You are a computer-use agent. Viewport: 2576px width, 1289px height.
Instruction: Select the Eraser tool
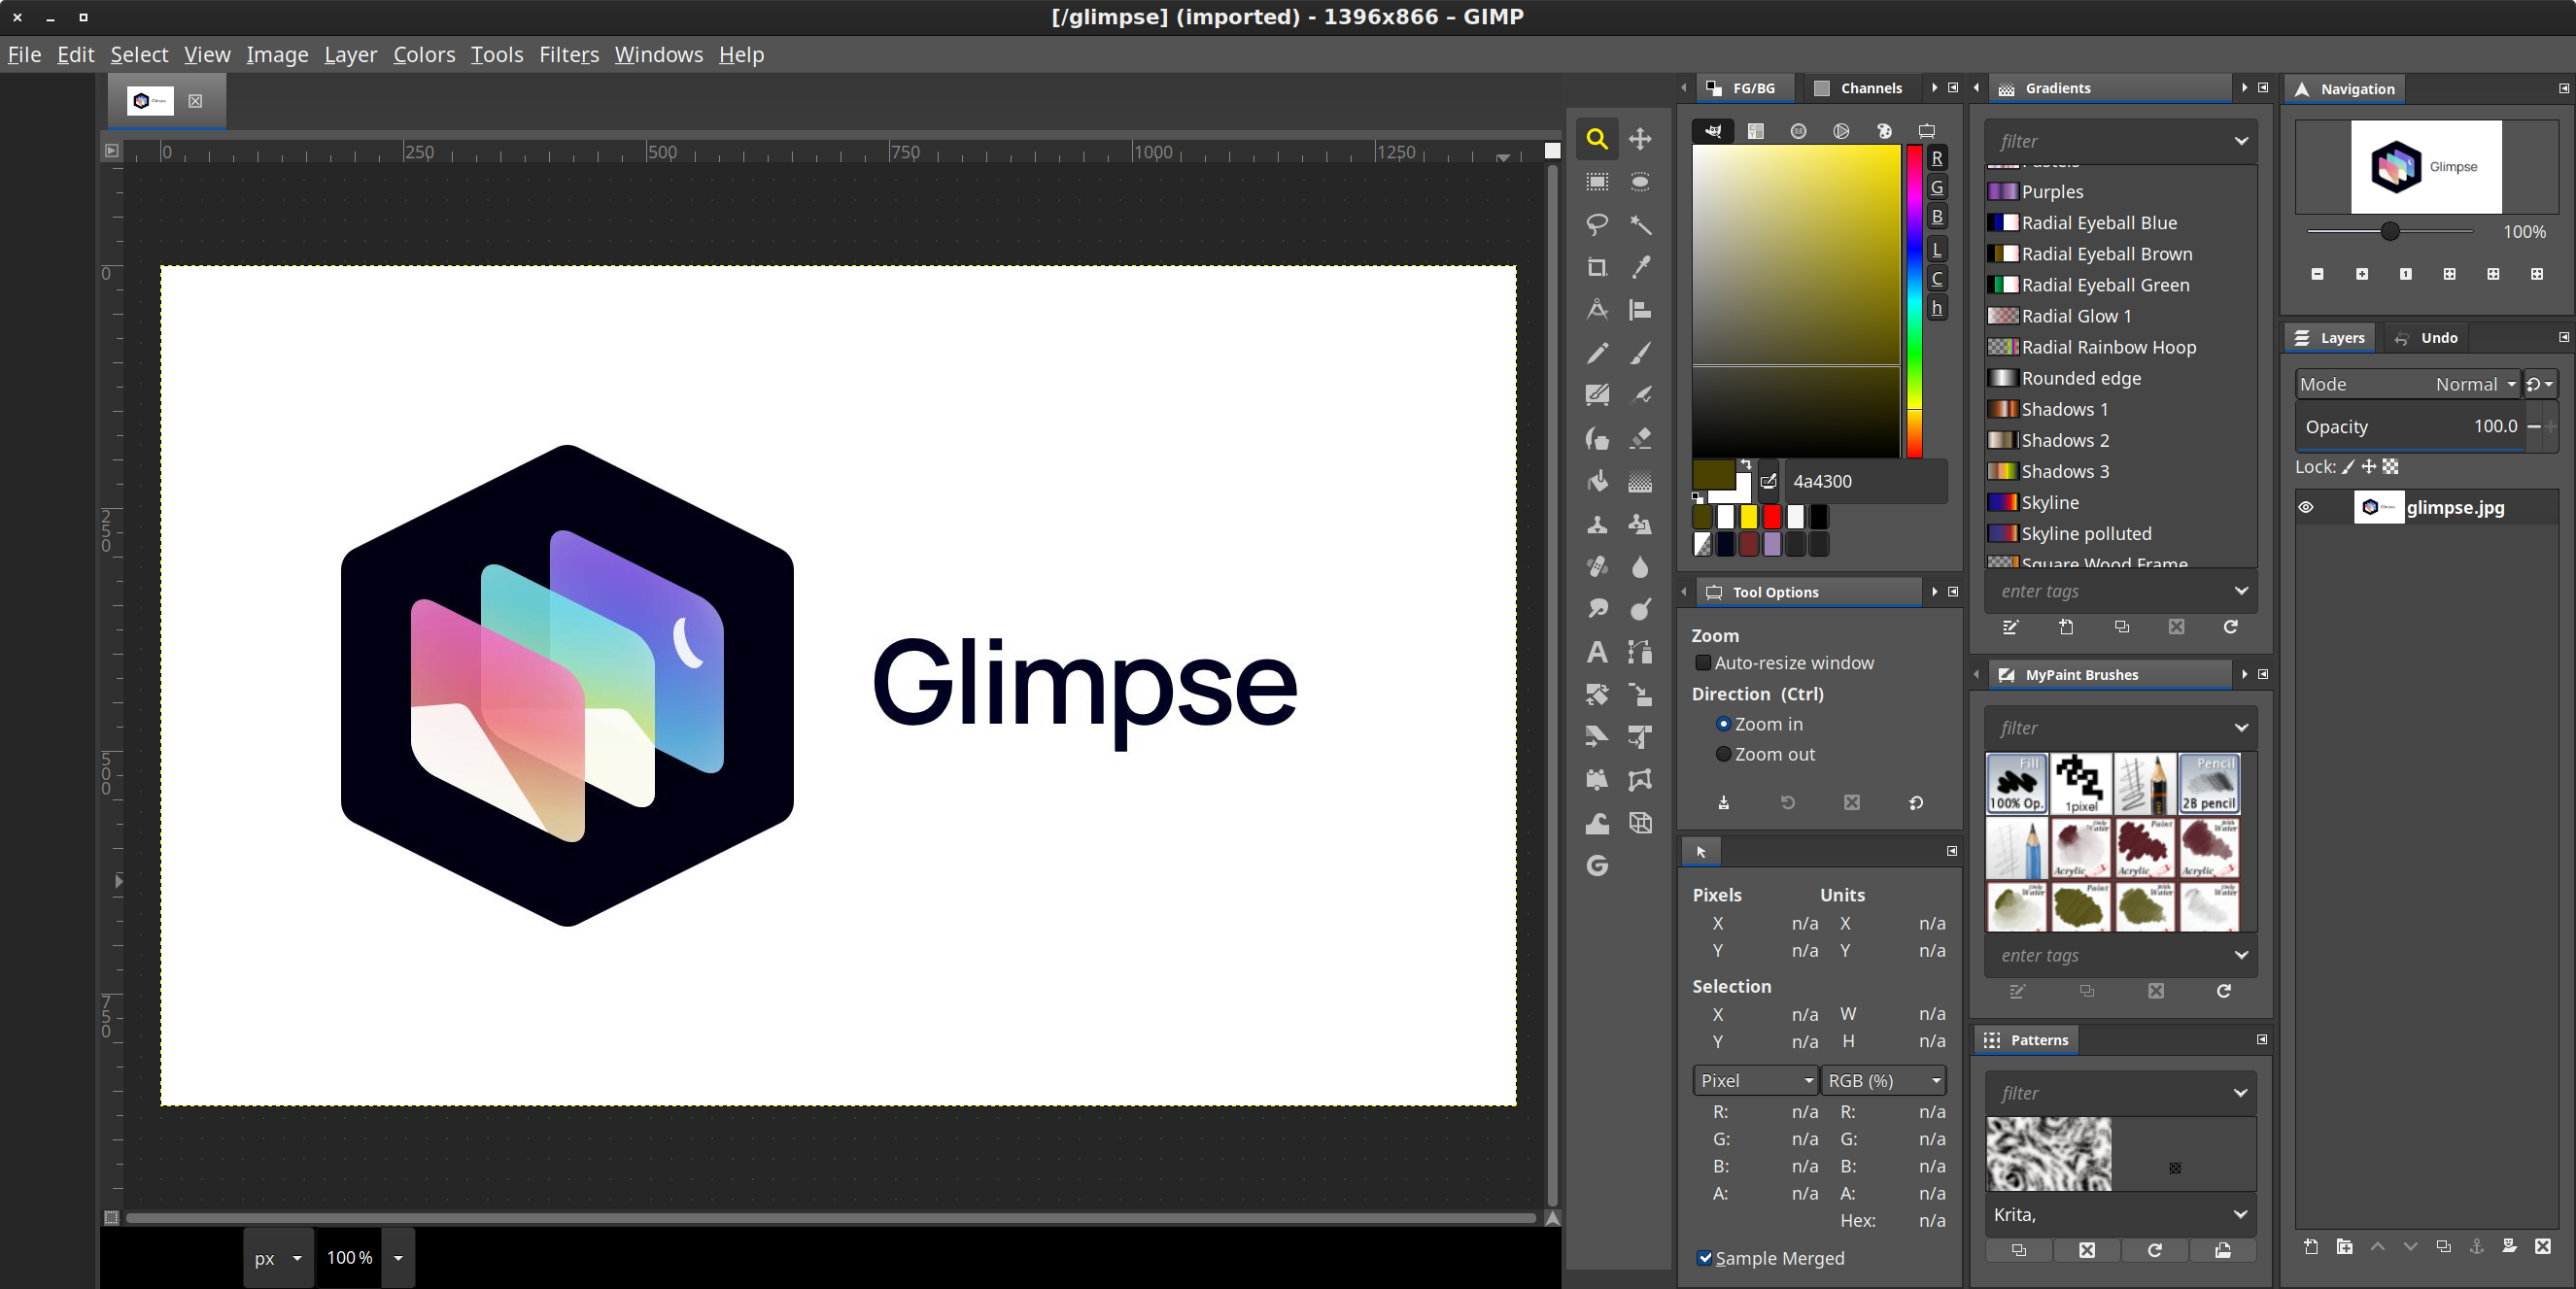[x=1640, y=438]
